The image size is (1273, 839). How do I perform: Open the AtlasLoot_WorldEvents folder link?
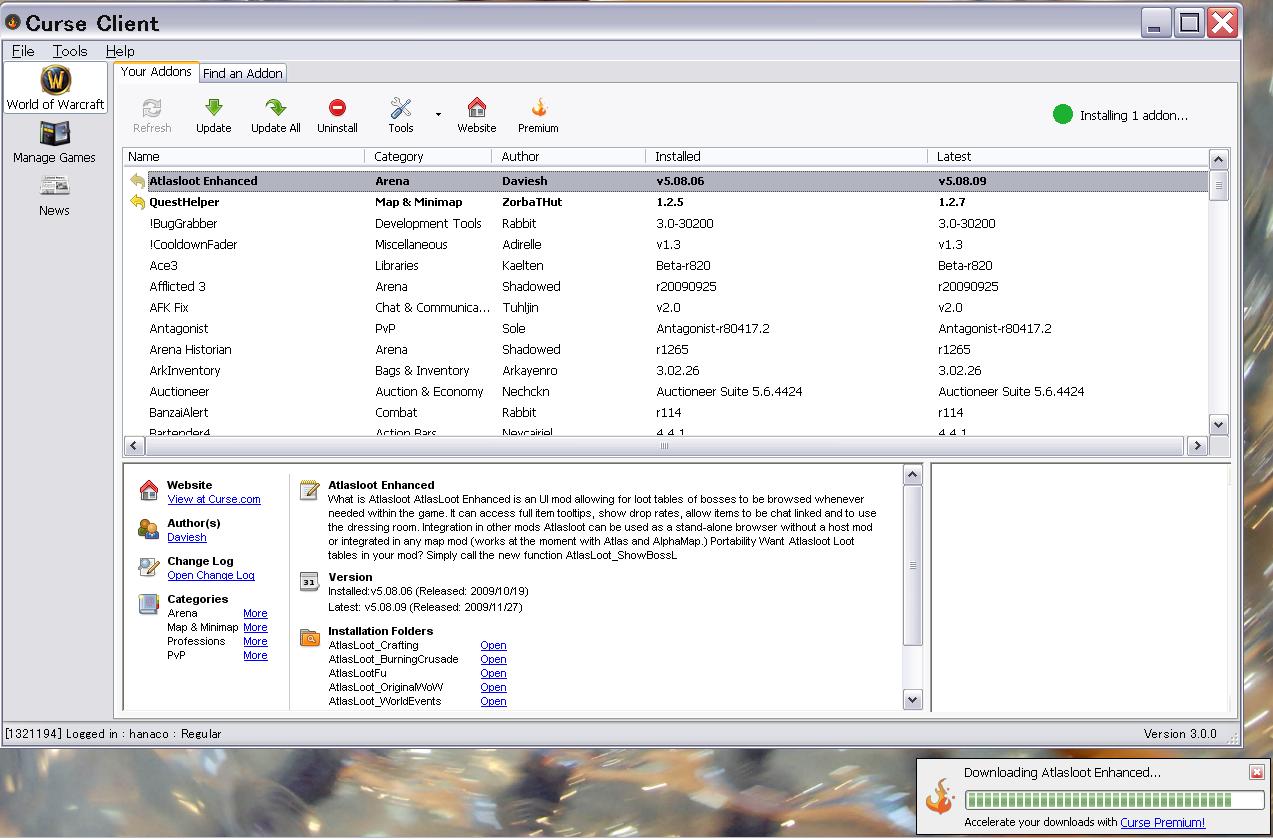(x=493, y=701)
